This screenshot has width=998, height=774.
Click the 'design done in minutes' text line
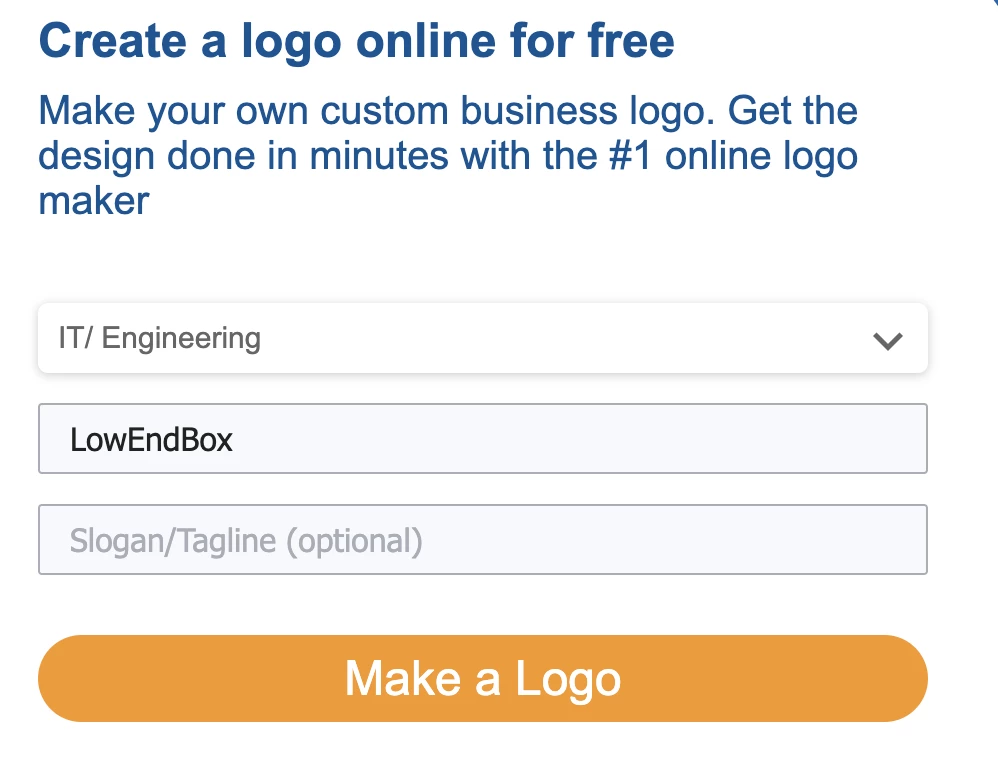coord(240,156)
